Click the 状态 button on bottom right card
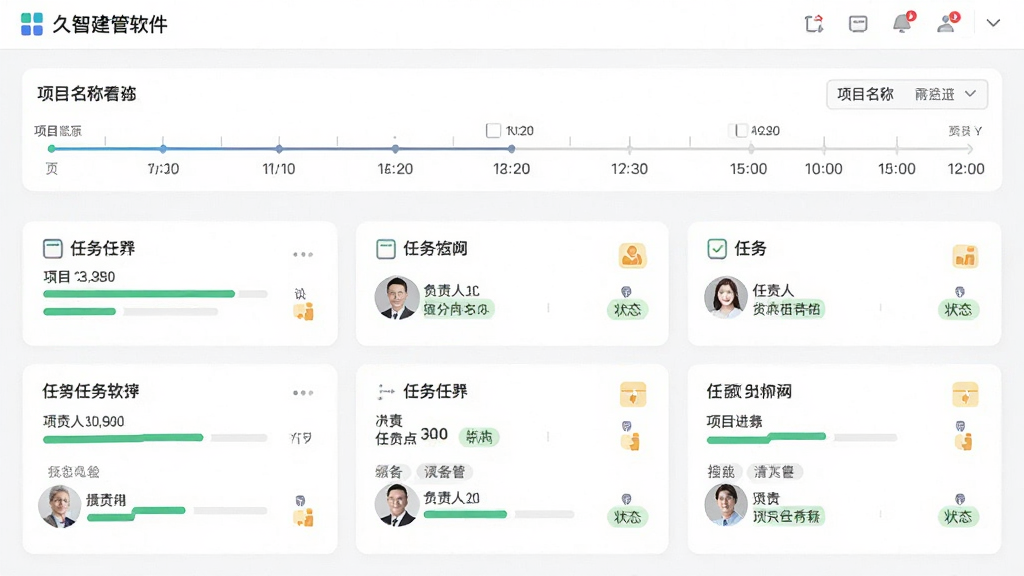Viewport: 1024px width, 576px height. pyautogui.click(x=958, y=517)
